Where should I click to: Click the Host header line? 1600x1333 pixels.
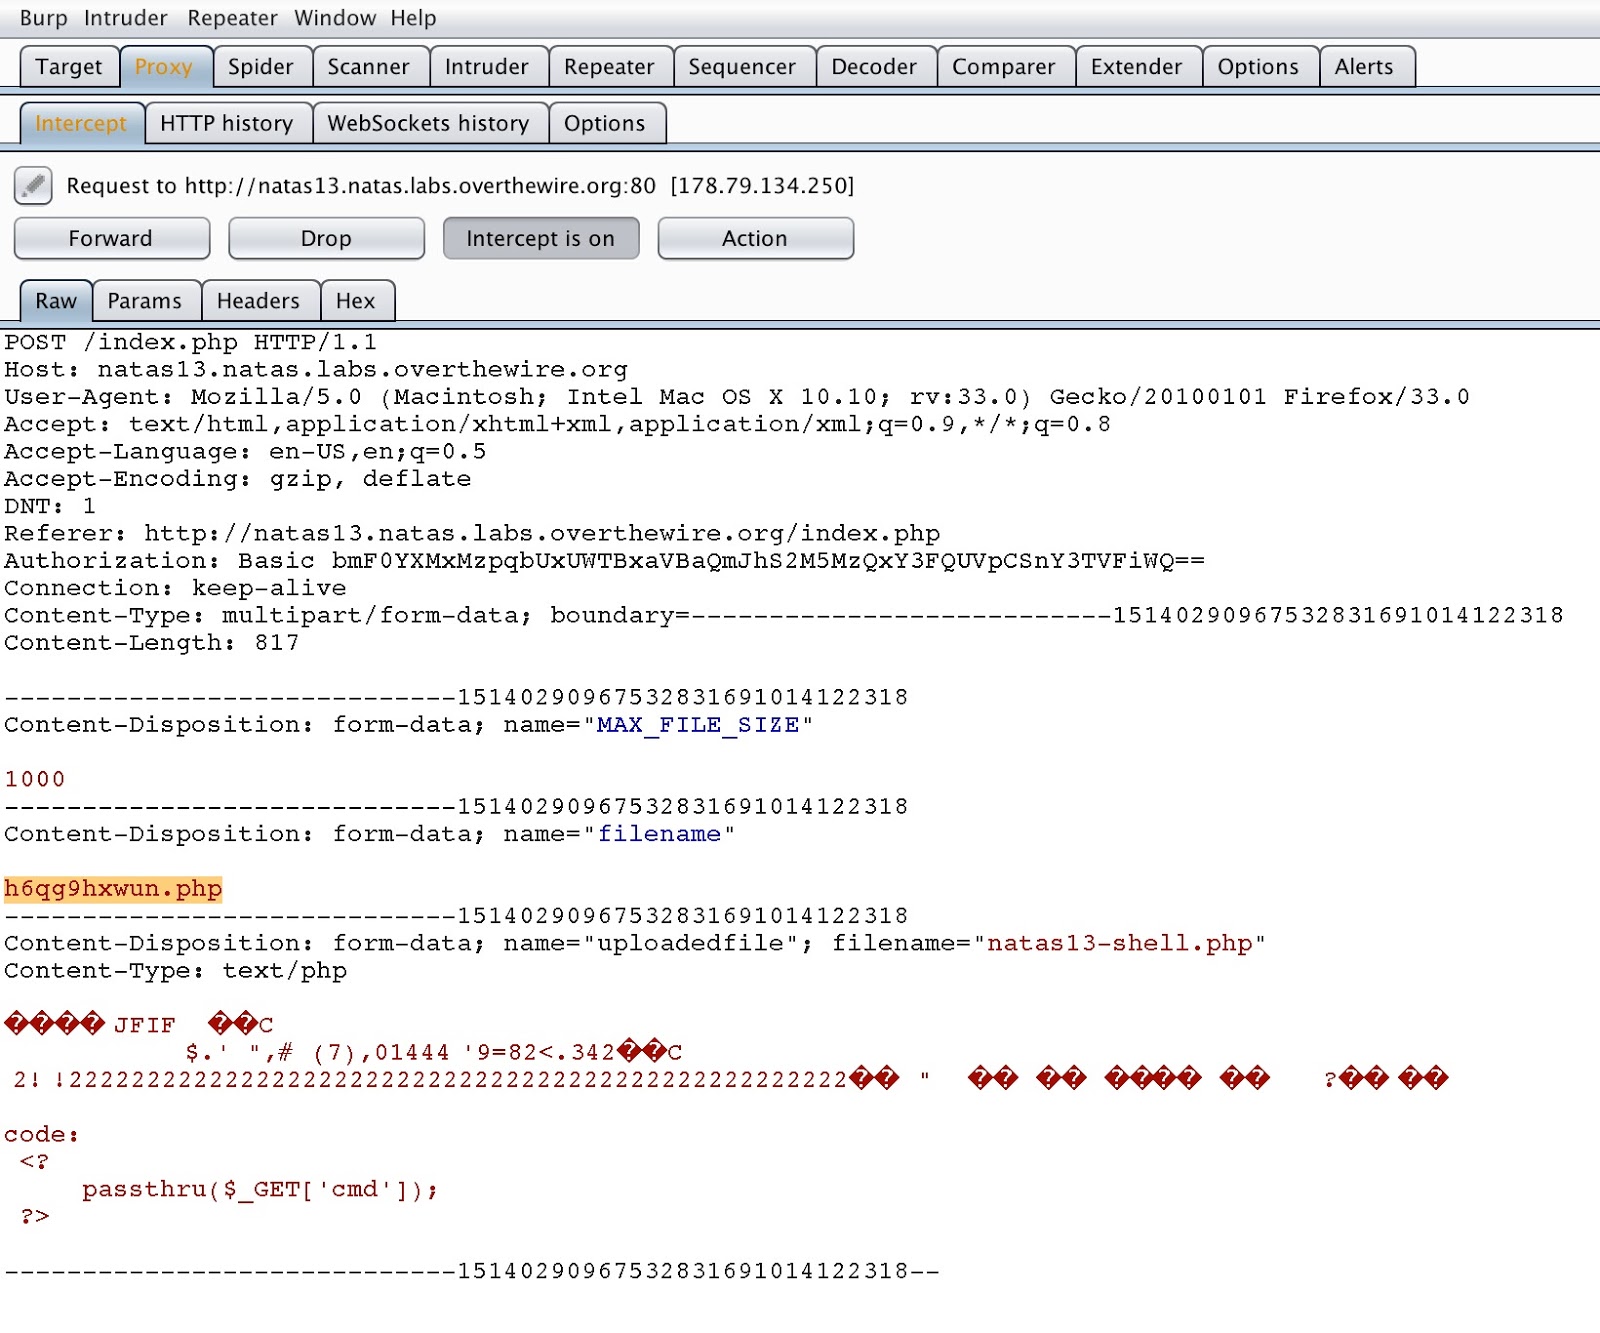tap(316, 369)
